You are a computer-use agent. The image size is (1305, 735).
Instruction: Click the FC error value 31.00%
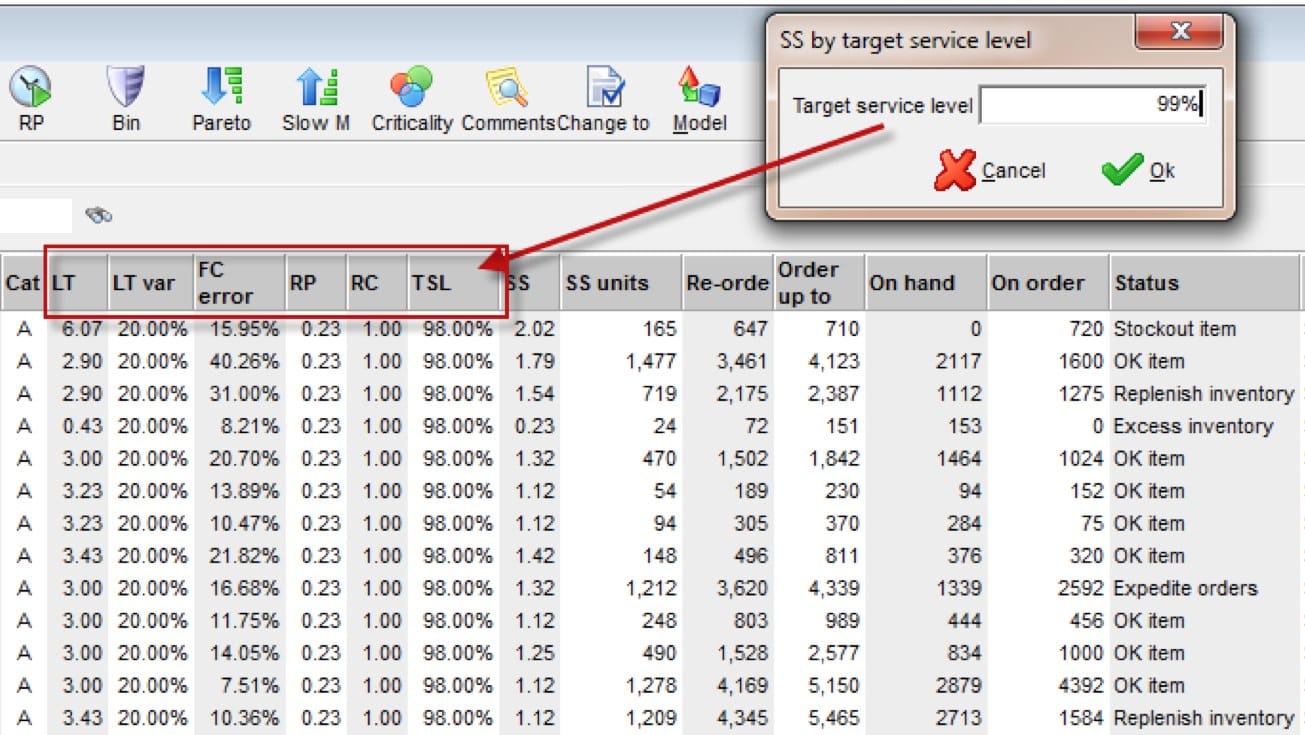coord(245,394)
